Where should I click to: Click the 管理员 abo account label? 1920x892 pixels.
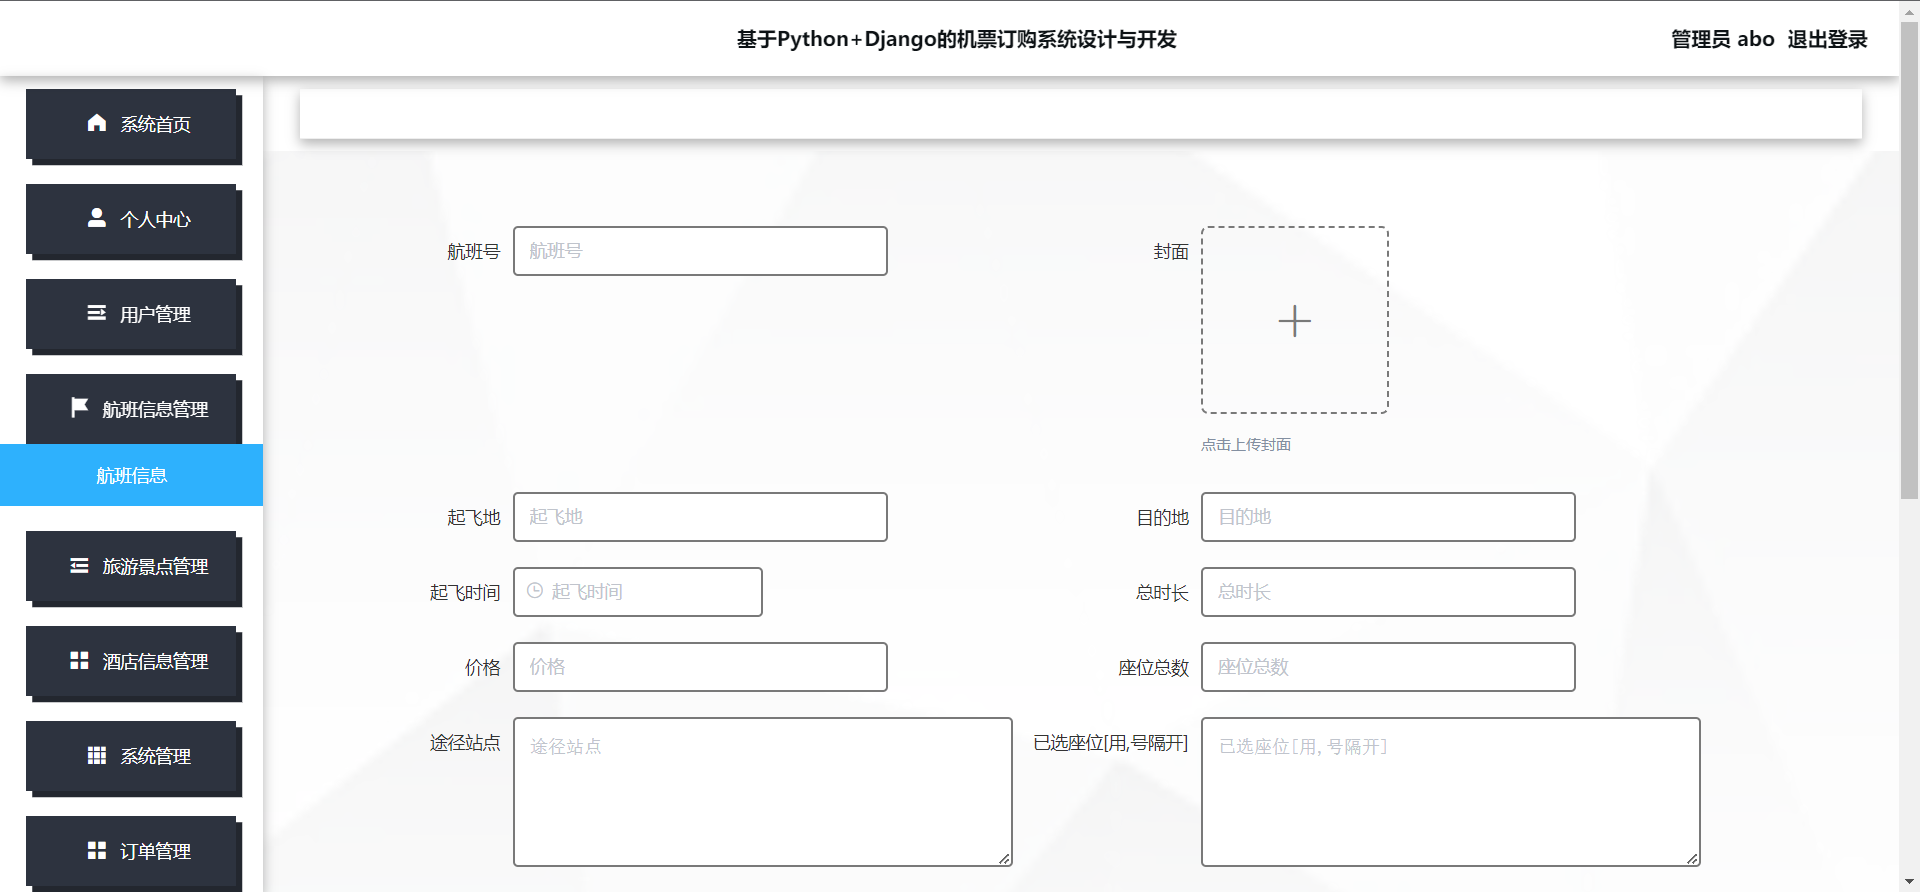pyautogui.click(x=1723, y=39)
